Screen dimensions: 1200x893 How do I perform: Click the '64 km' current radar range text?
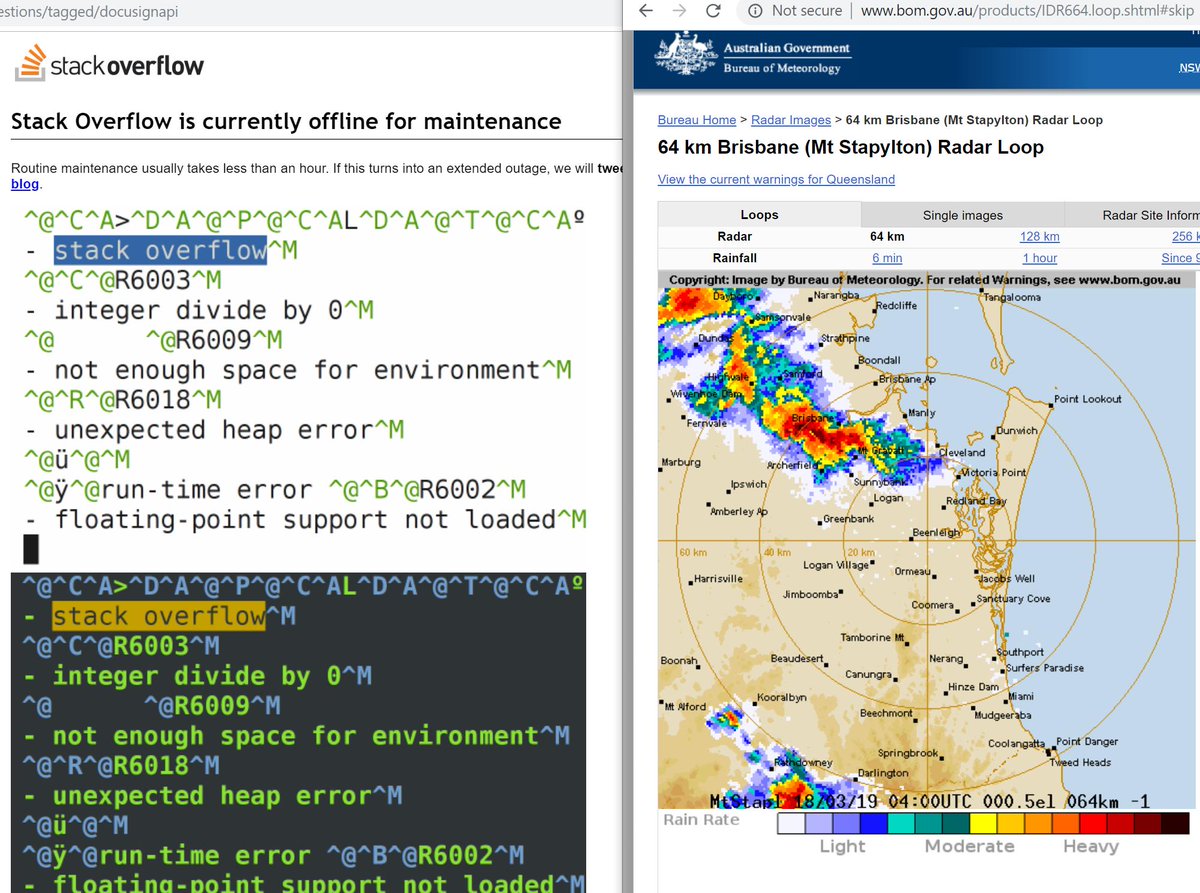point(887,237)
